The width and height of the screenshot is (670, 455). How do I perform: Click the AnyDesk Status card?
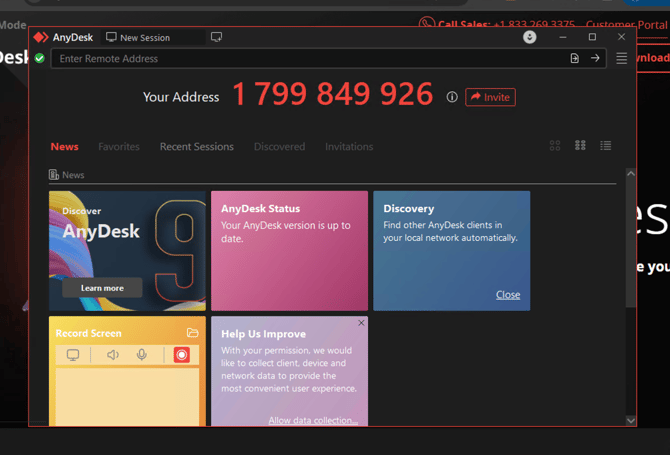(289, 251)
